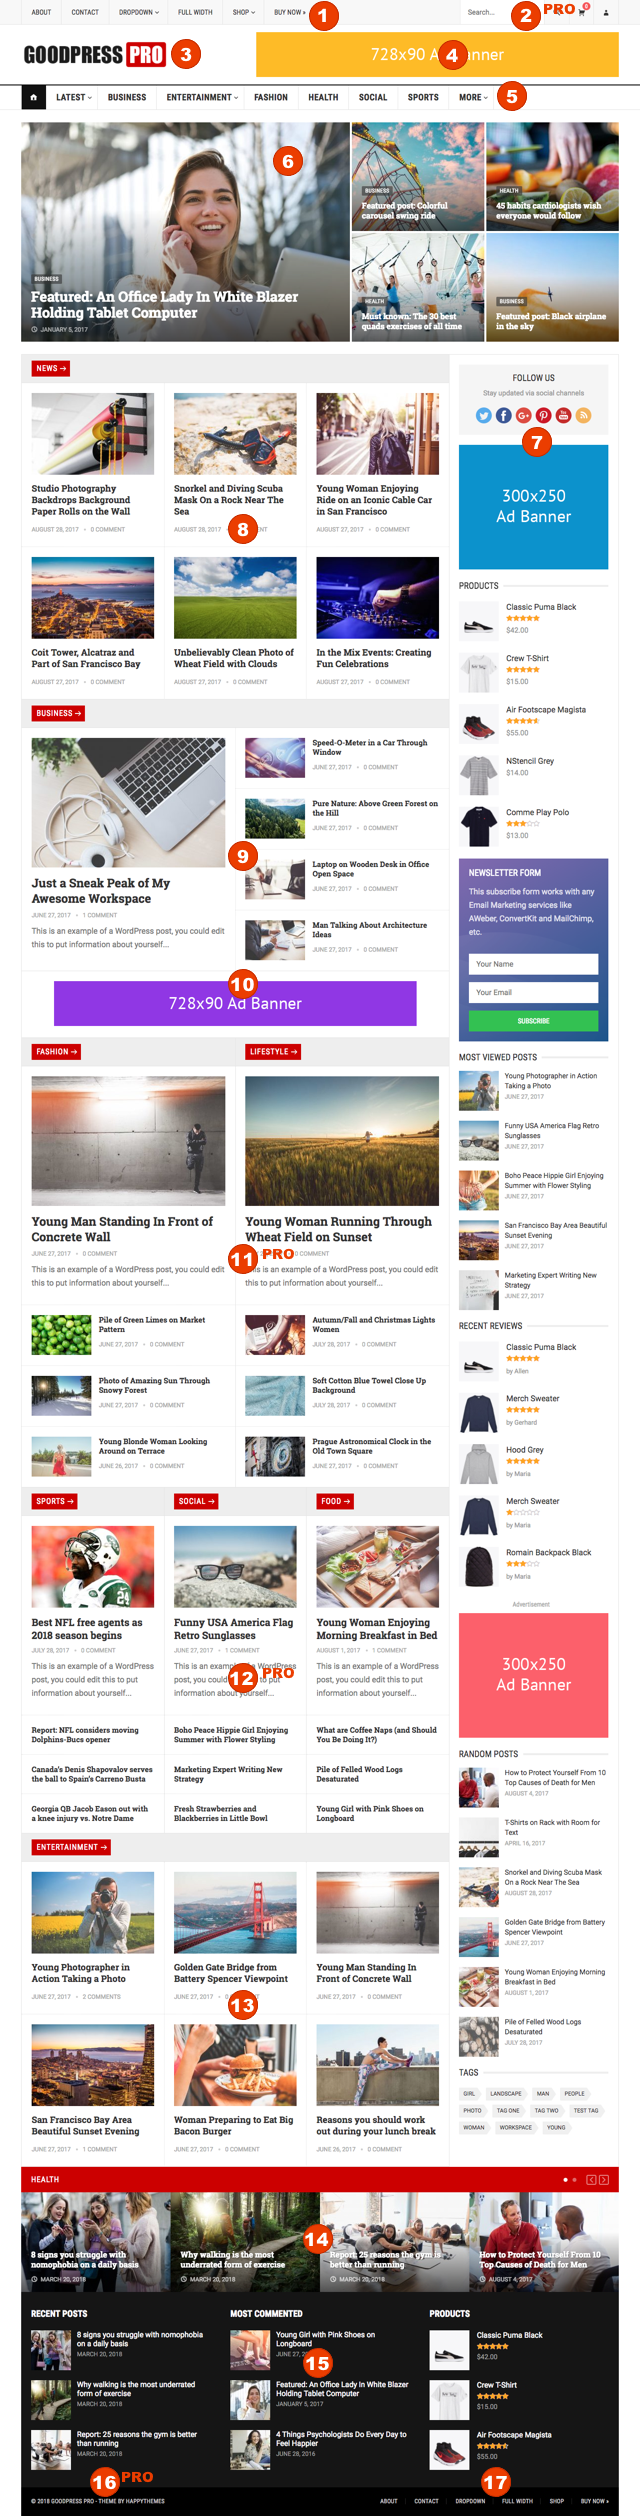
Task: Open the YouTube follow icon
Action: tap(564, 415)
